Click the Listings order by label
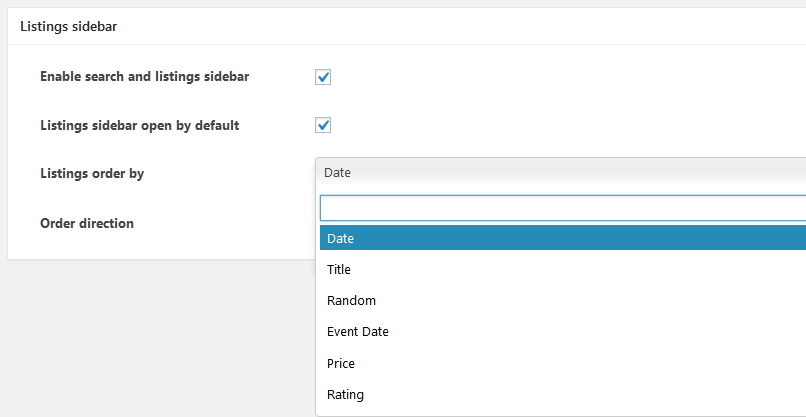 [92, 174]
